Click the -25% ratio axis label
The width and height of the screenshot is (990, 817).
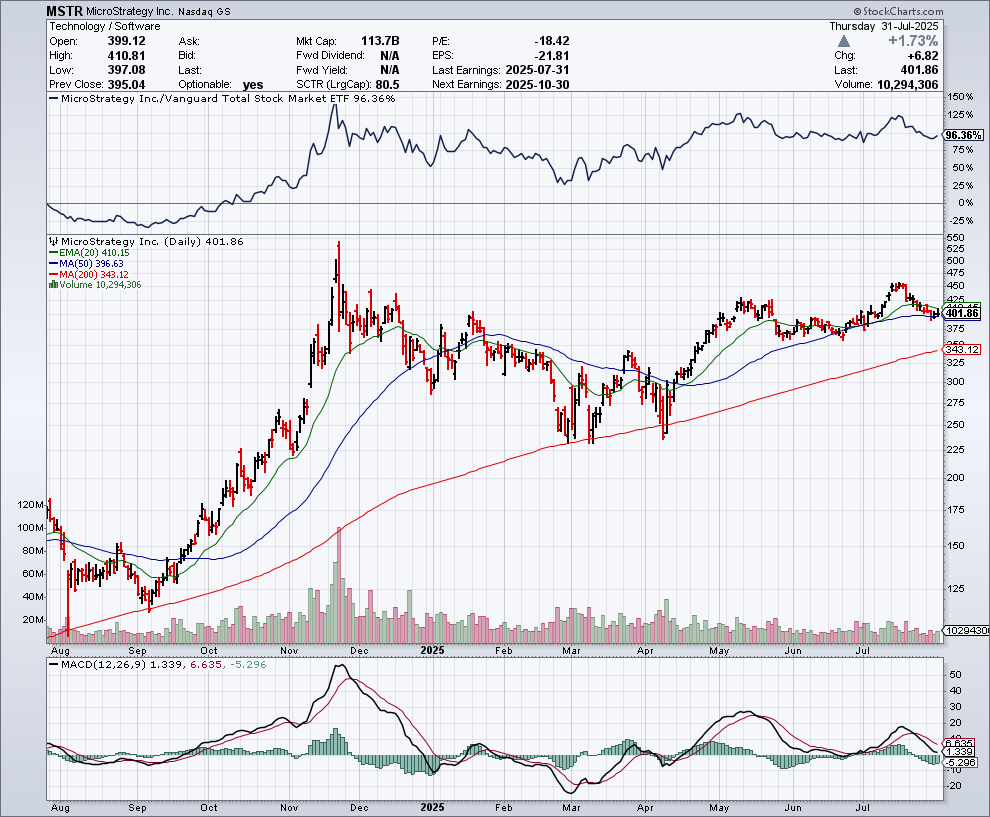pyautogui.click(x=960, y=220)
